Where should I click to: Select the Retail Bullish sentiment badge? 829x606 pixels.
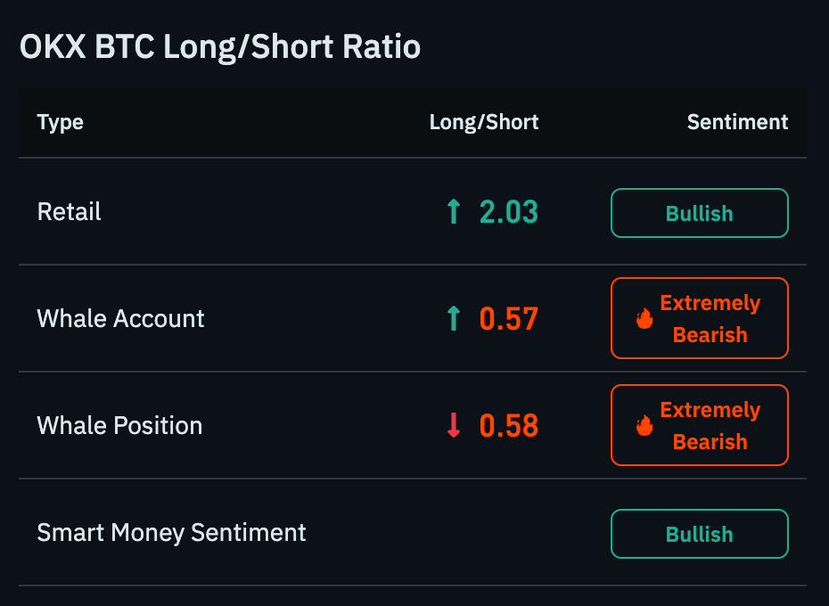click(x=699, y=213)
